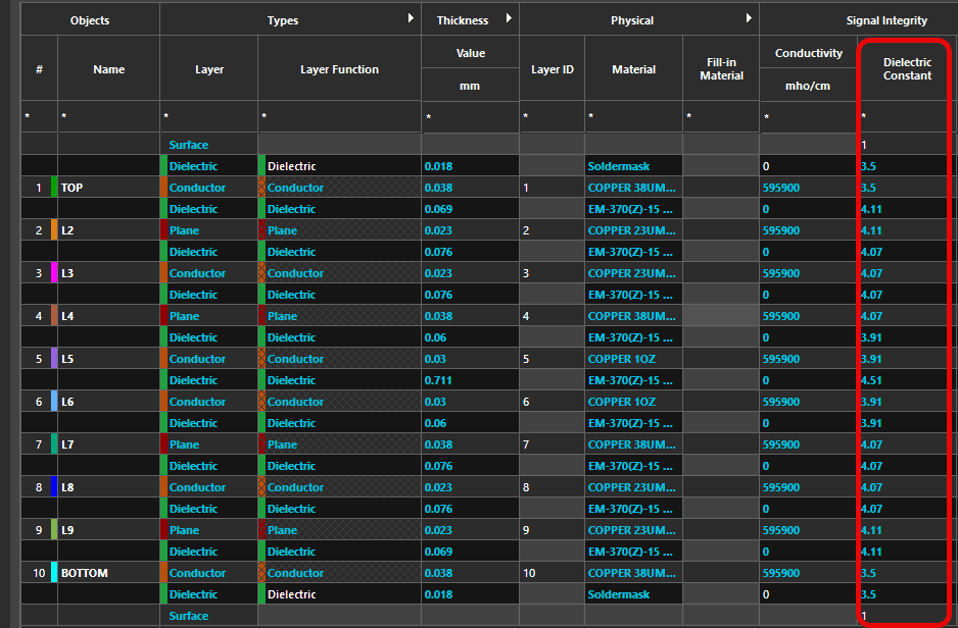Click the Layer ID column header

552,69
